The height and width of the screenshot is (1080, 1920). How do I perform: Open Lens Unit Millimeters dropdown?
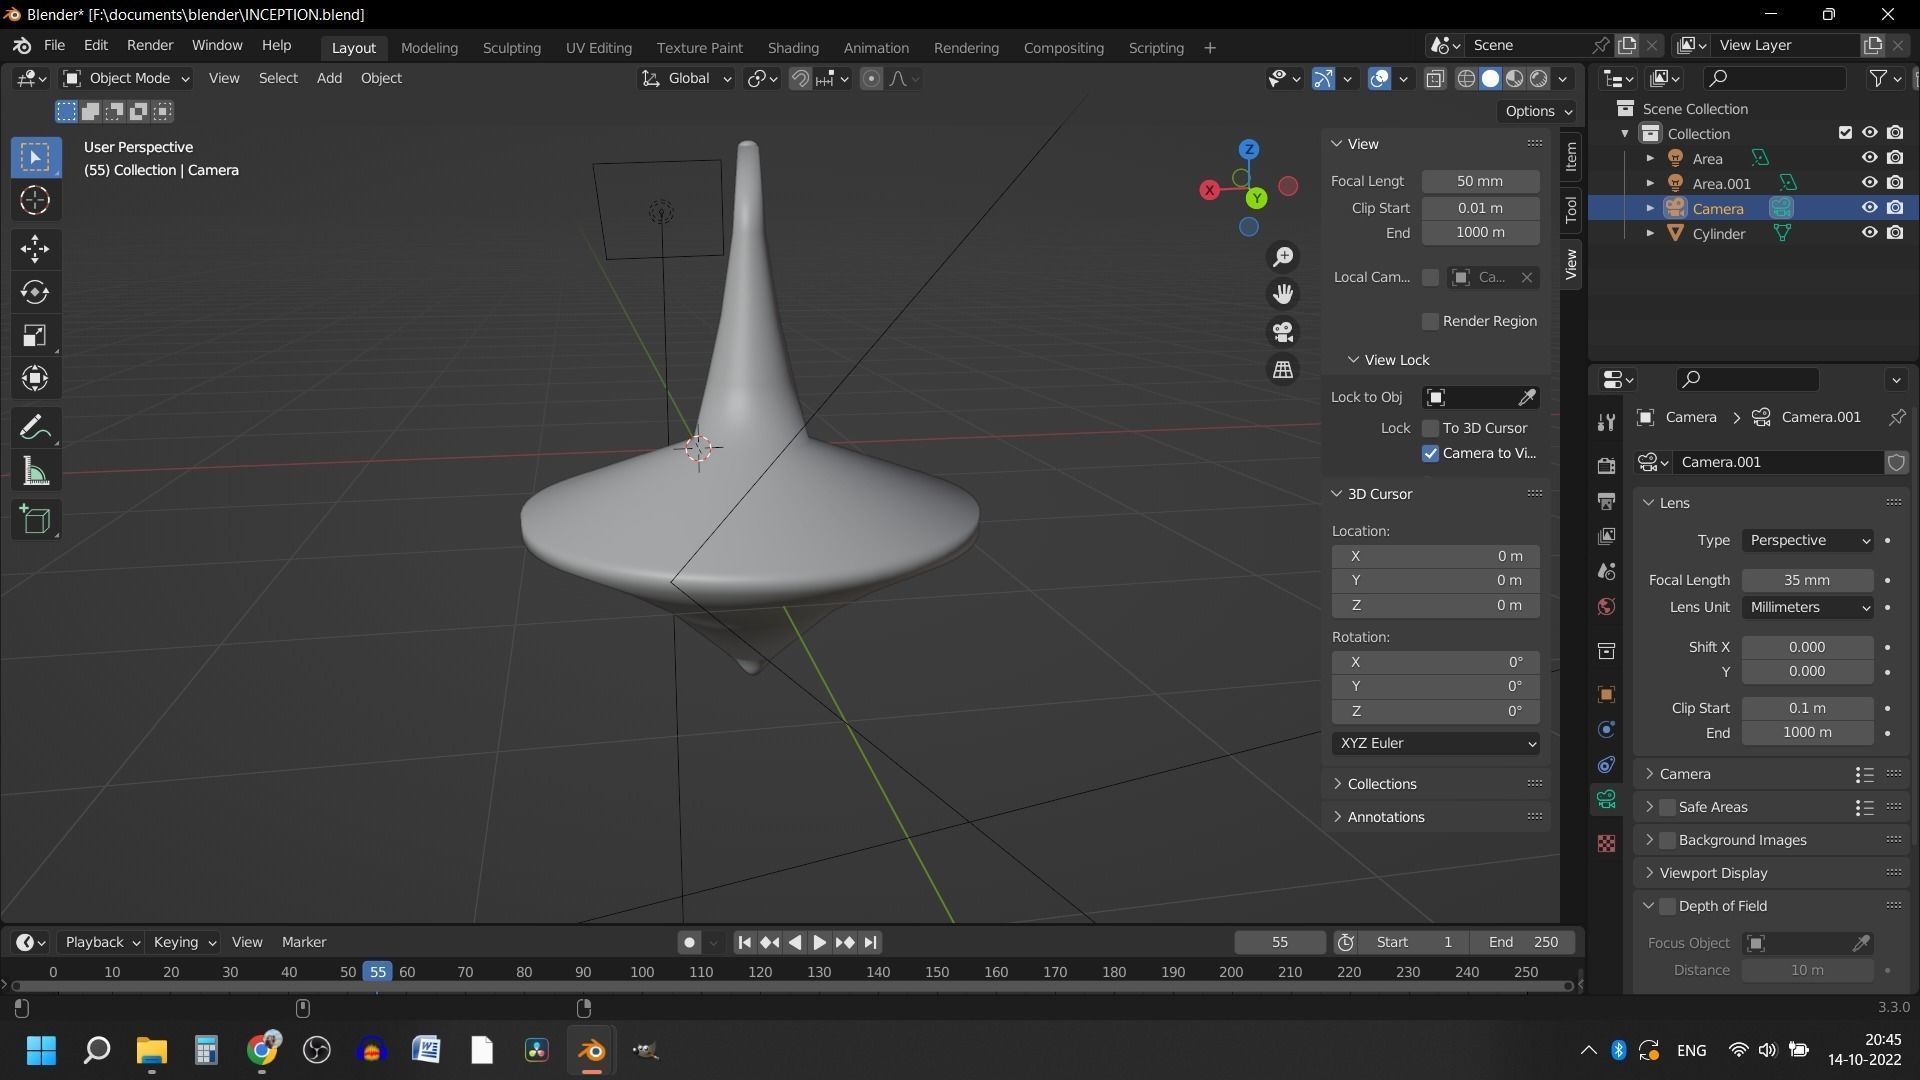pos(1808,607)
